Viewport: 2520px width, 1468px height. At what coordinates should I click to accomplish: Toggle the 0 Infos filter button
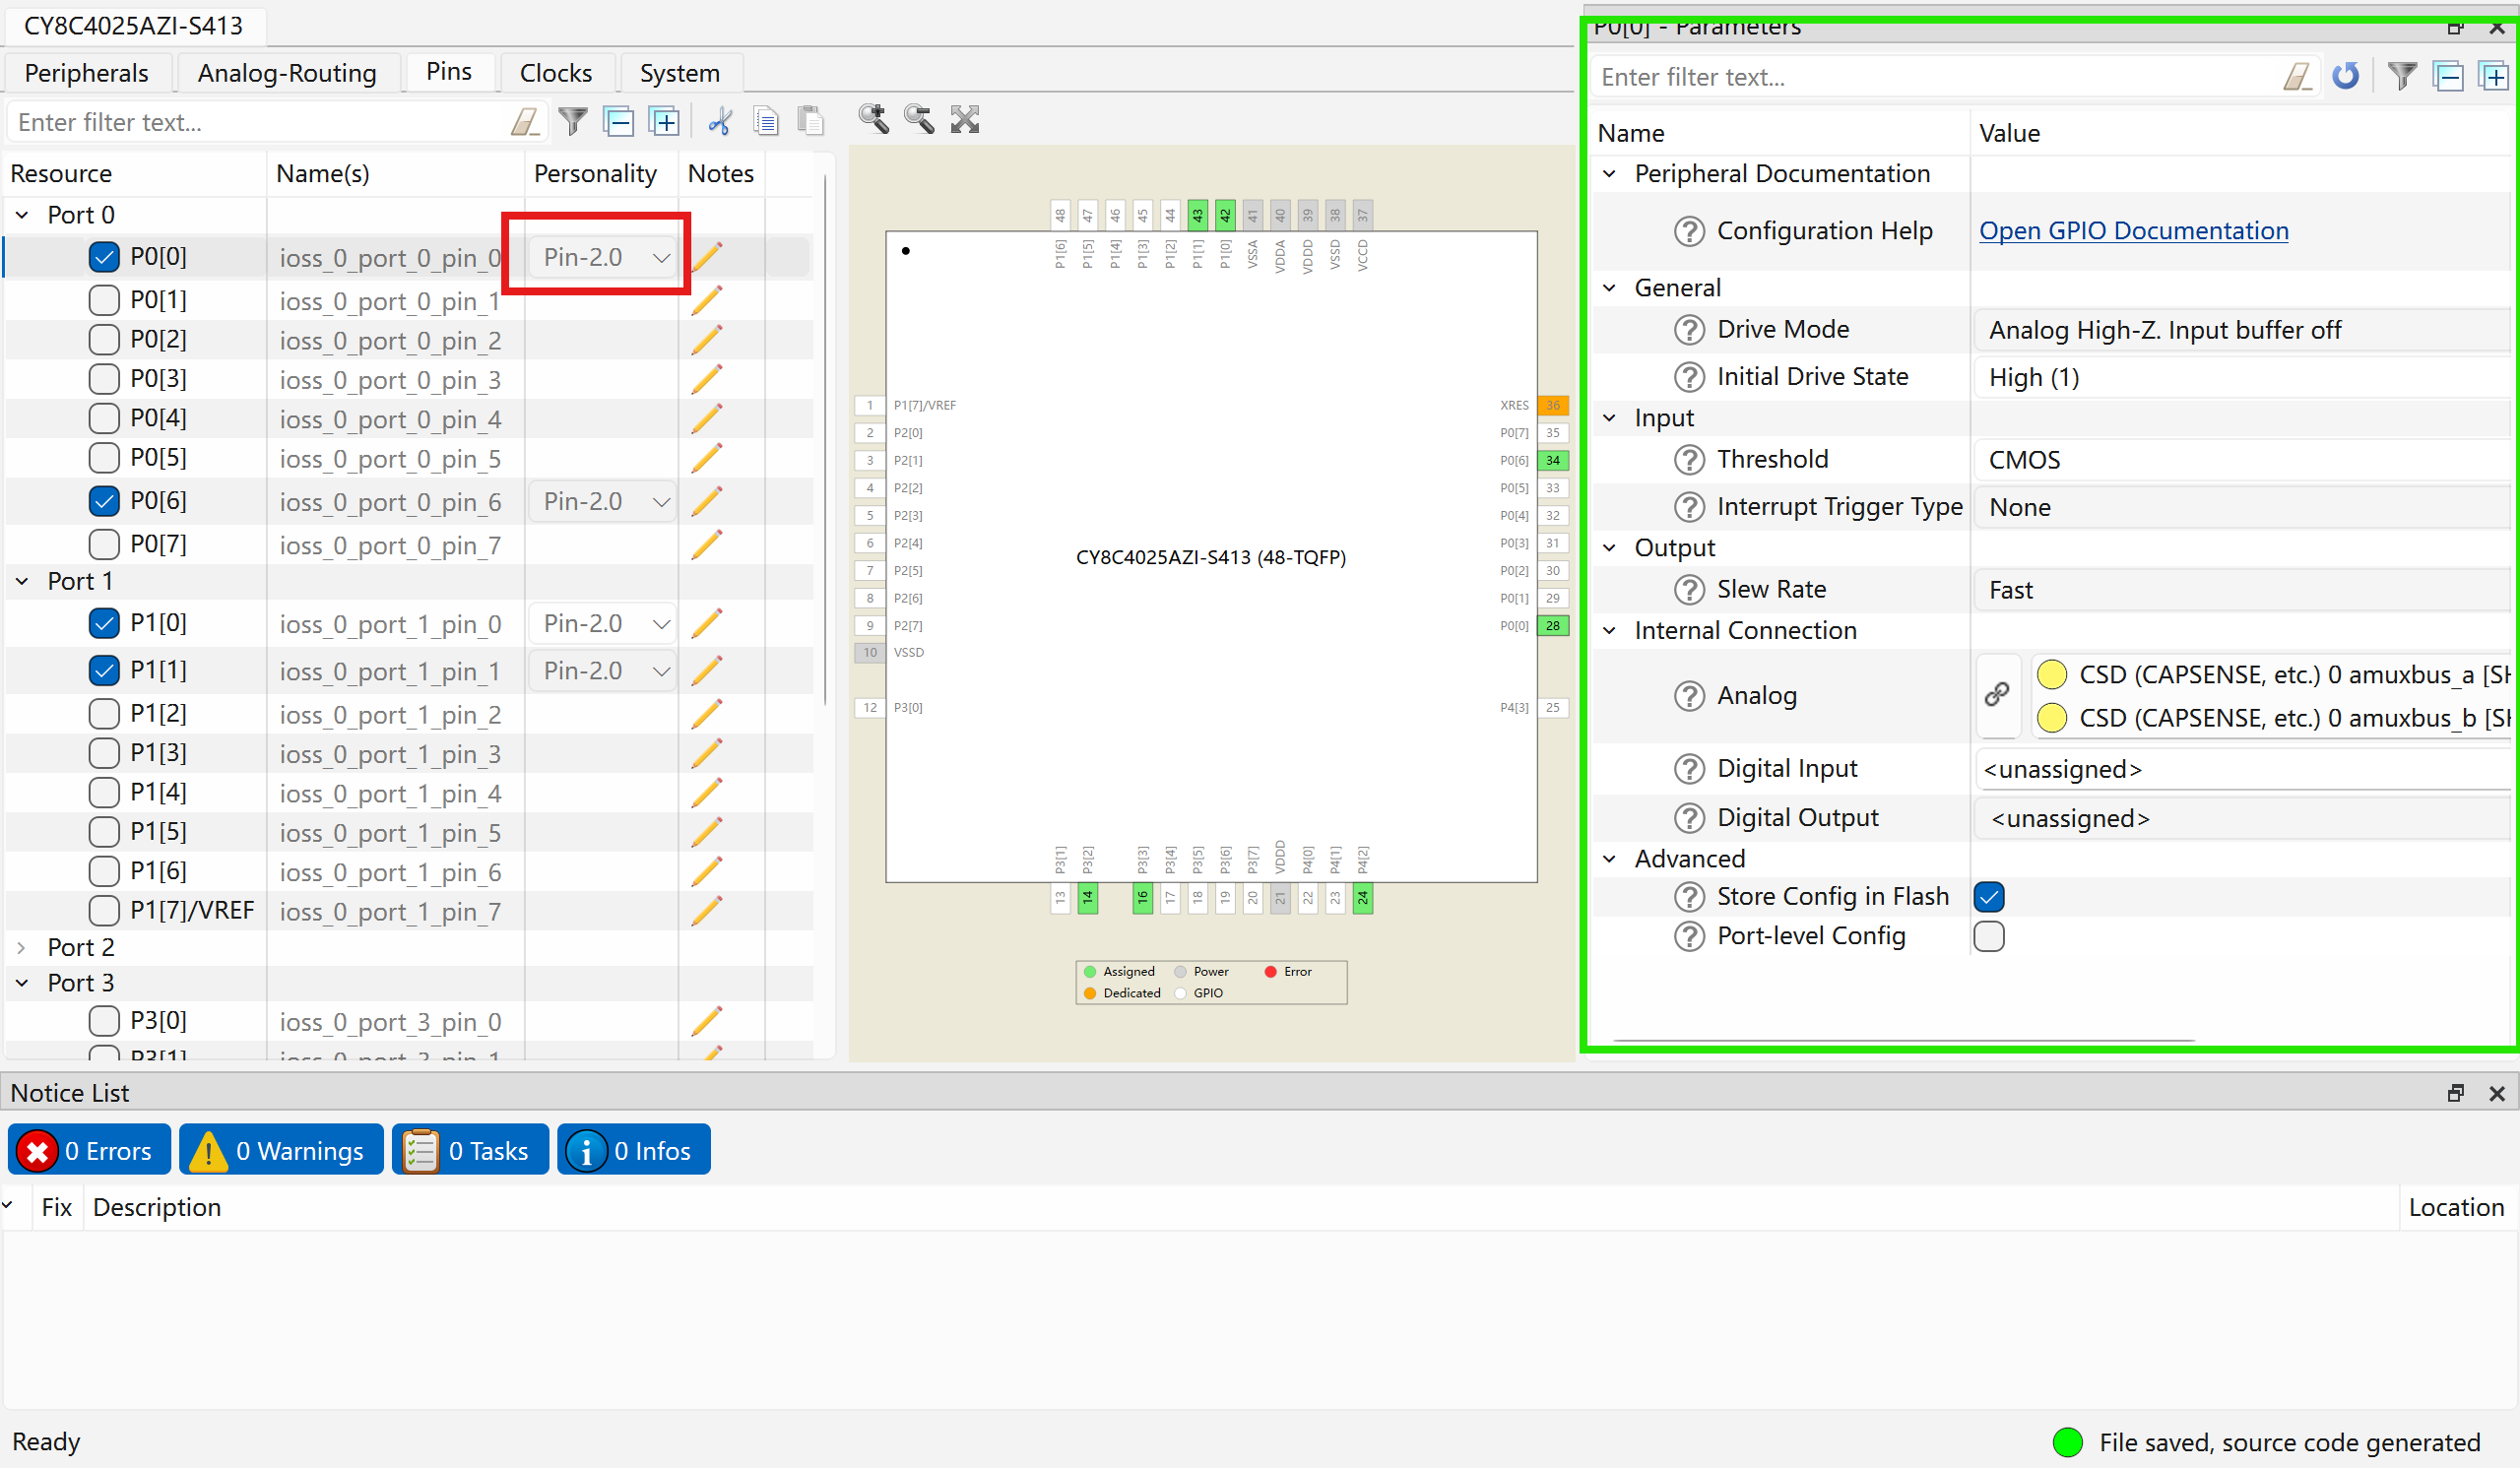(633, 1151)
